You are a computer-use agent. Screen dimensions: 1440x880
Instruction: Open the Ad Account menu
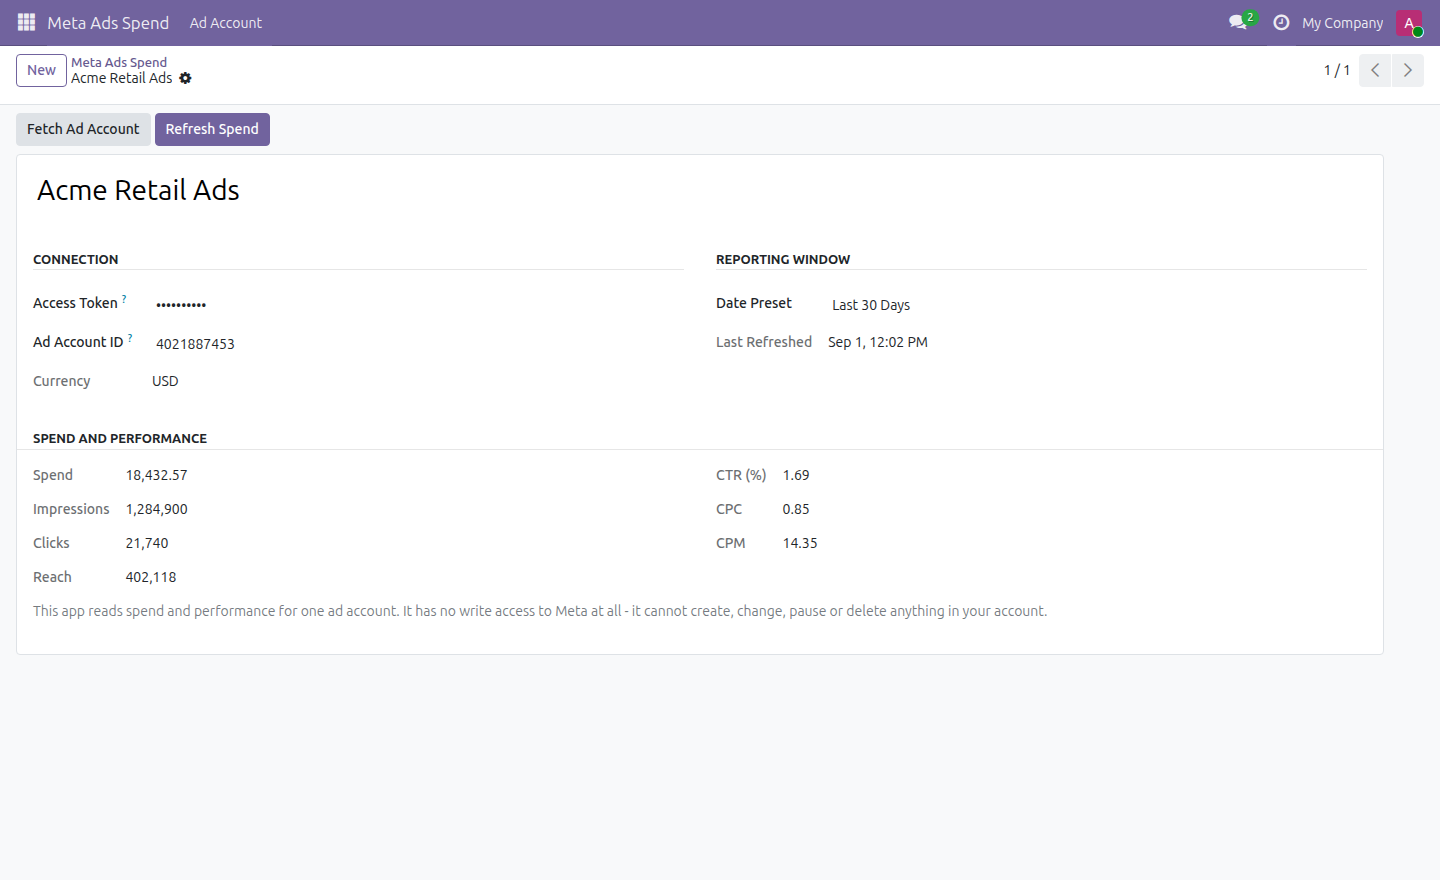pyautogui.click(x=226, y=22)
